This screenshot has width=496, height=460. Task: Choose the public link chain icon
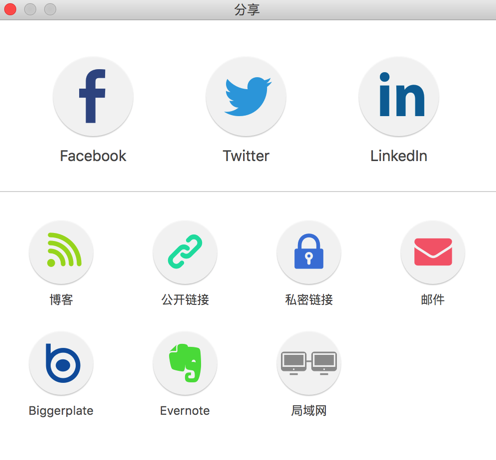coord(185,252)
